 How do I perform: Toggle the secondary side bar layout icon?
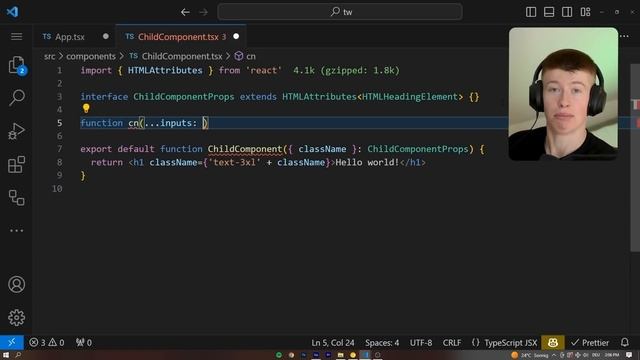coord(567,12)
